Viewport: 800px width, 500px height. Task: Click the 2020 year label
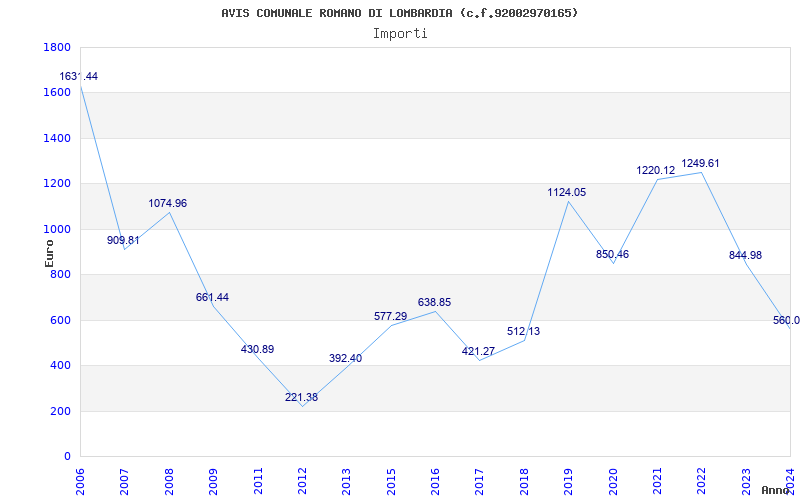613,482
